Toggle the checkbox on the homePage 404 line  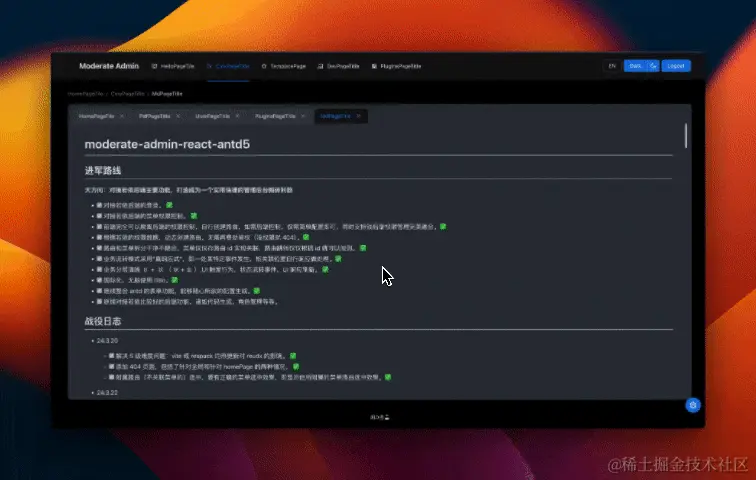point(111,366)
